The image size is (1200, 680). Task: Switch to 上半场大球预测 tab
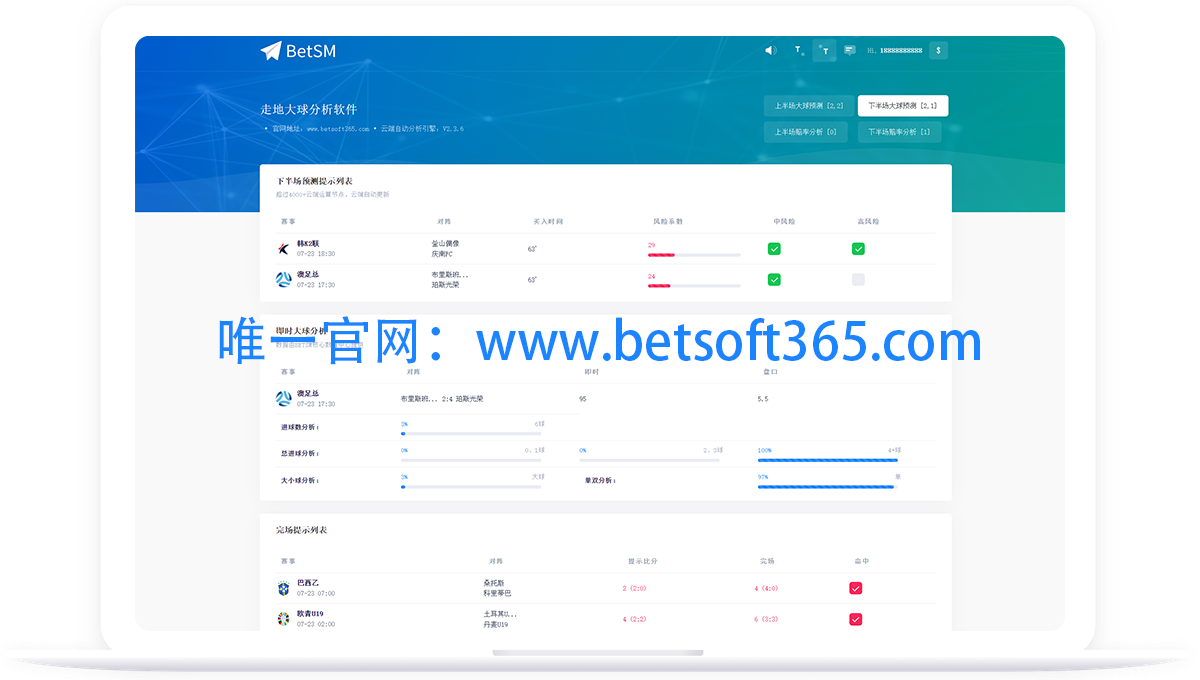coord(808,105)
